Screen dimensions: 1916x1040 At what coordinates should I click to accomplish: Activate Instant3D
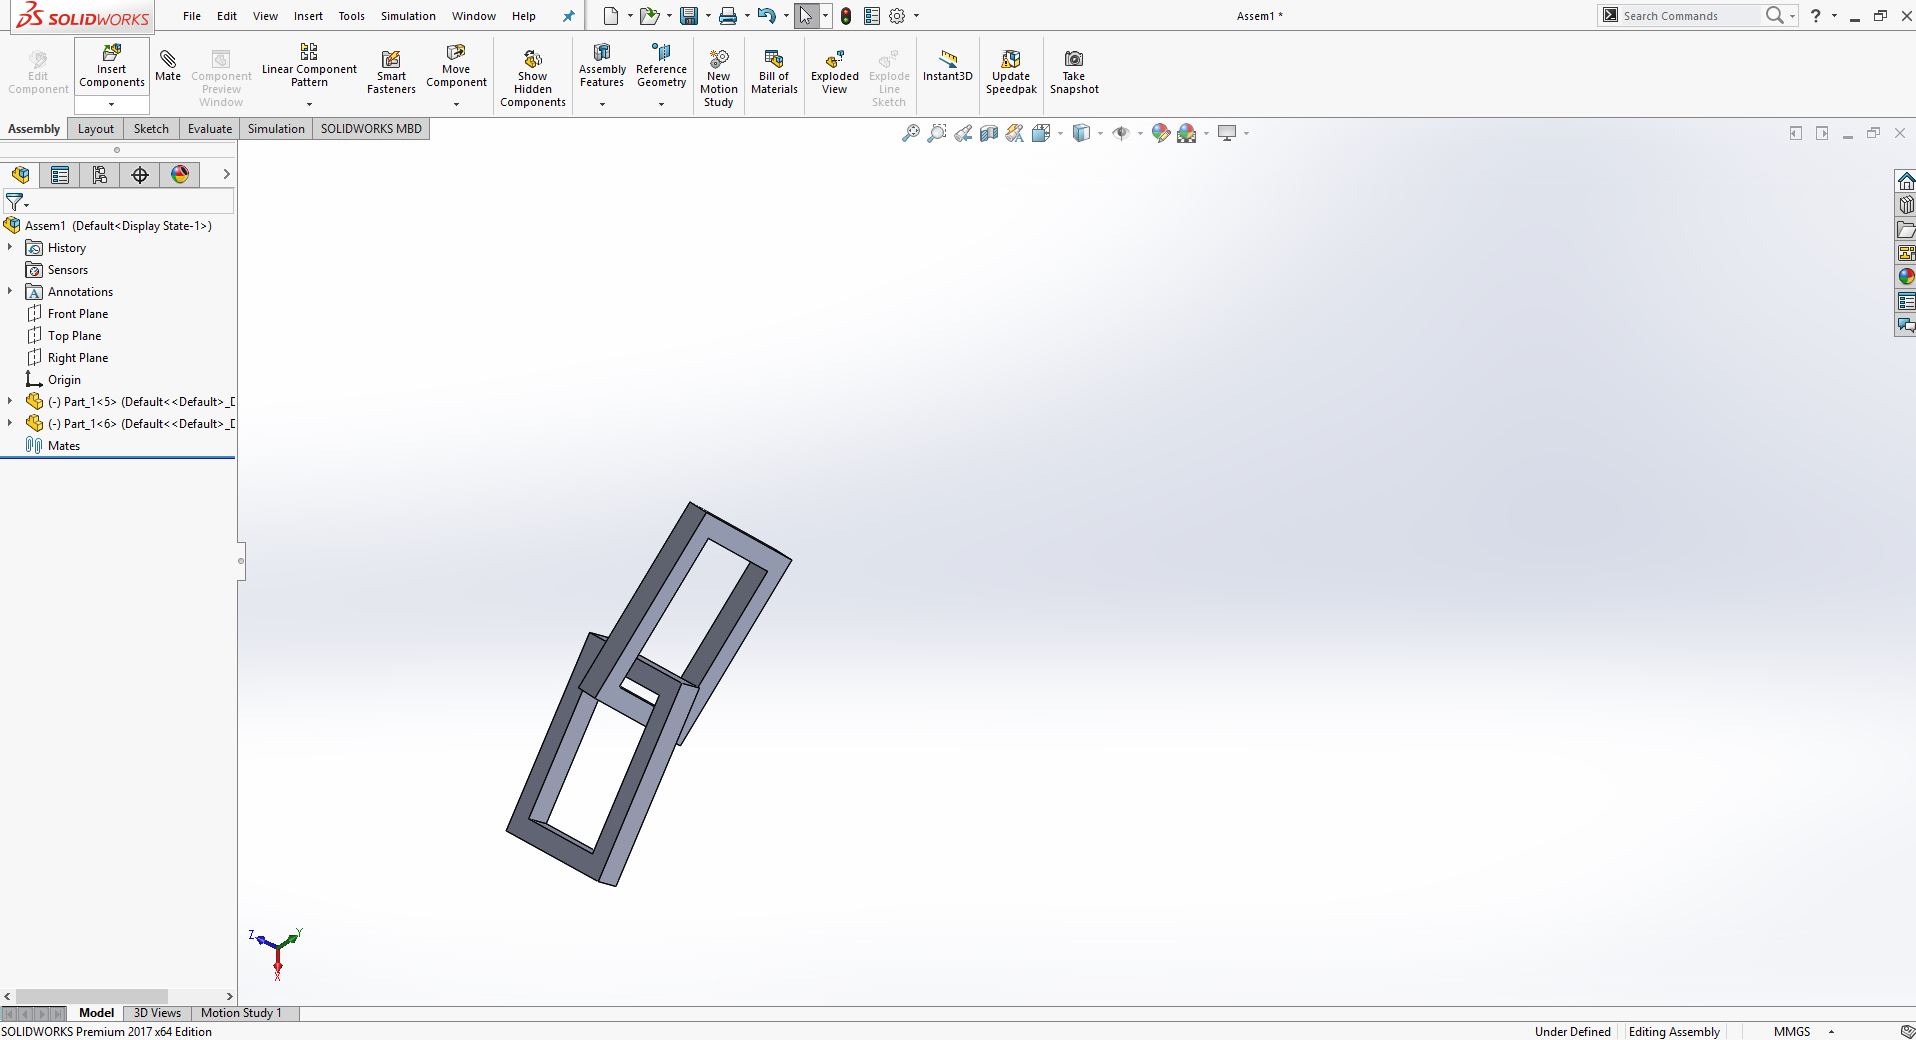pos(946,65)
